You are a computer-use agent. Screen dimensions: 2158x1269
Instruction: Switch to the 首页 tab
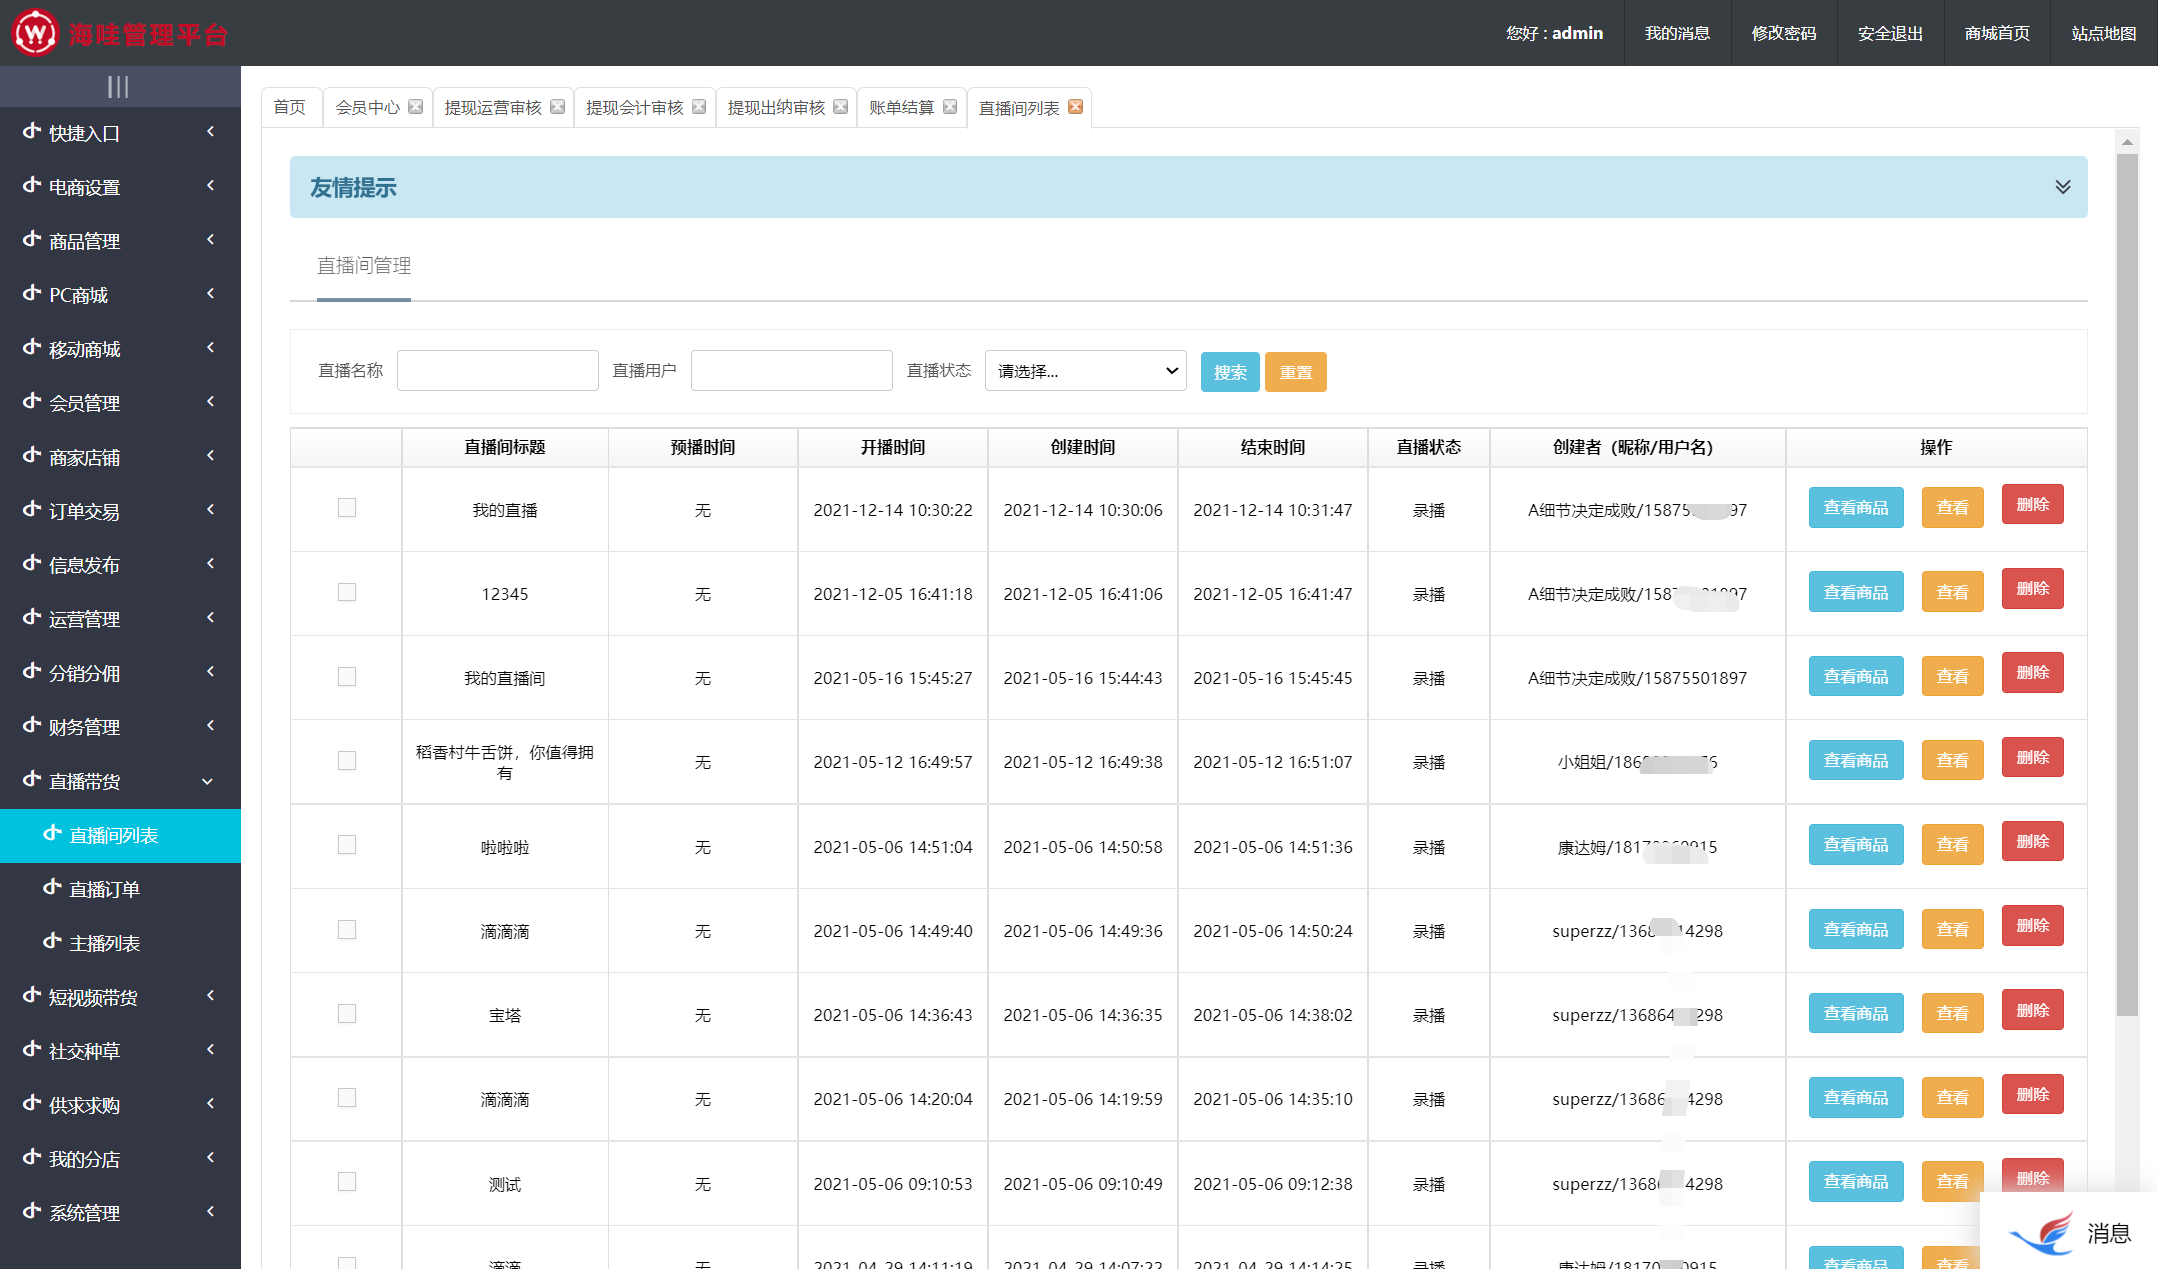click(290, 107)
